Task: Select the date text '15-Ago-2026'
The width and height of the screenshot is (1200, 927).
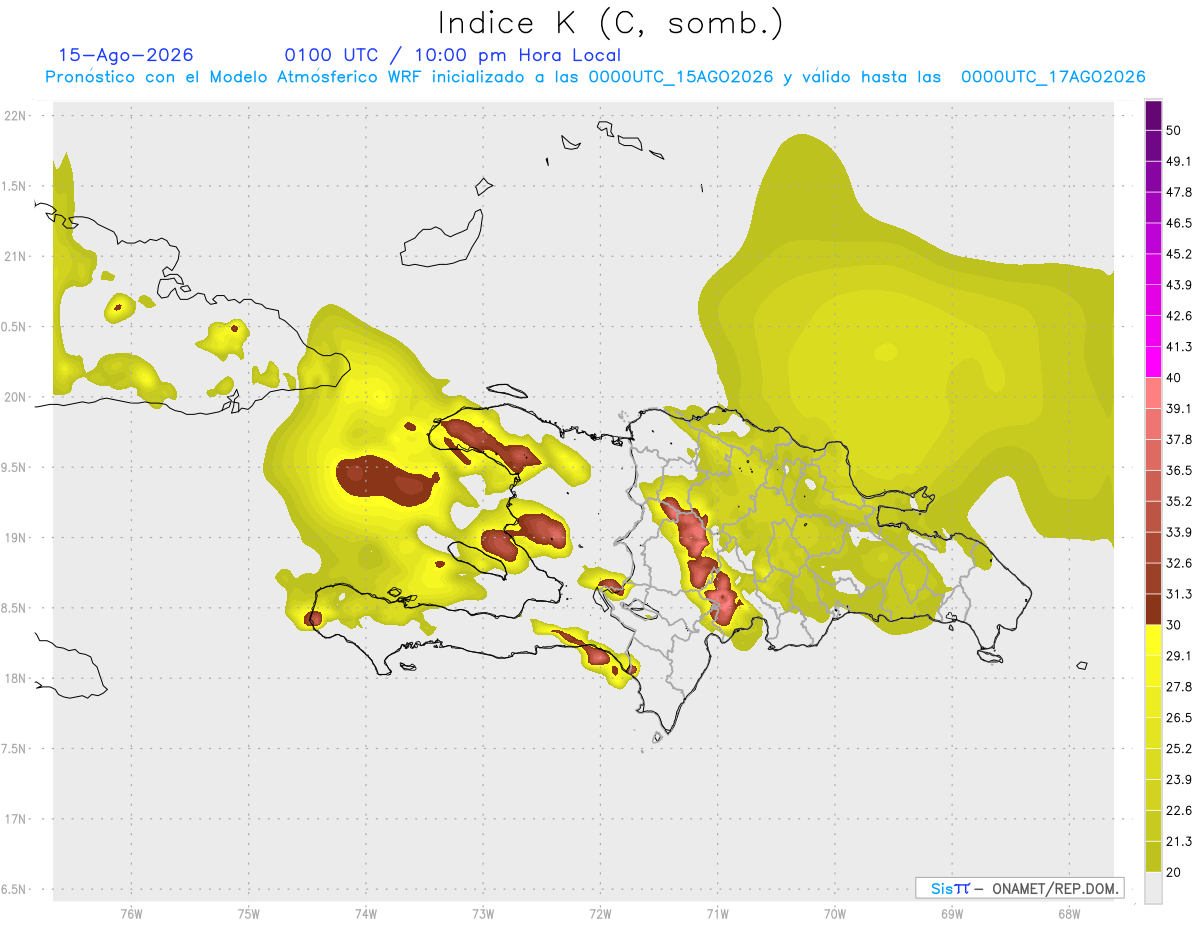Action: [126, 55]
